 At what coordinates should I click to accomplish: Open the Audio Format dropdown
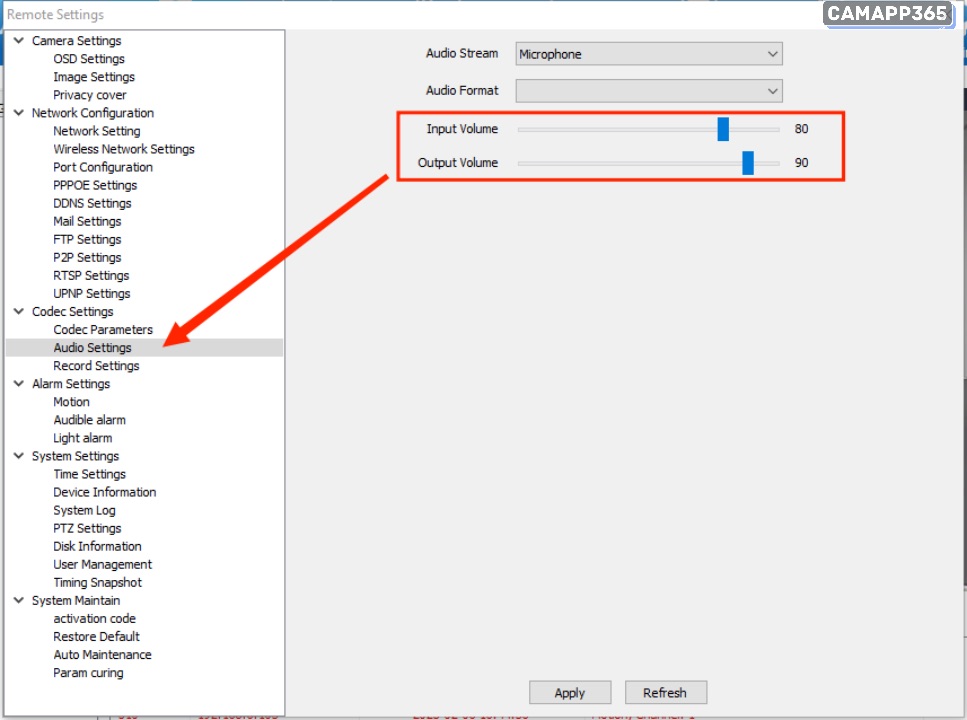(x=648, y=91)
